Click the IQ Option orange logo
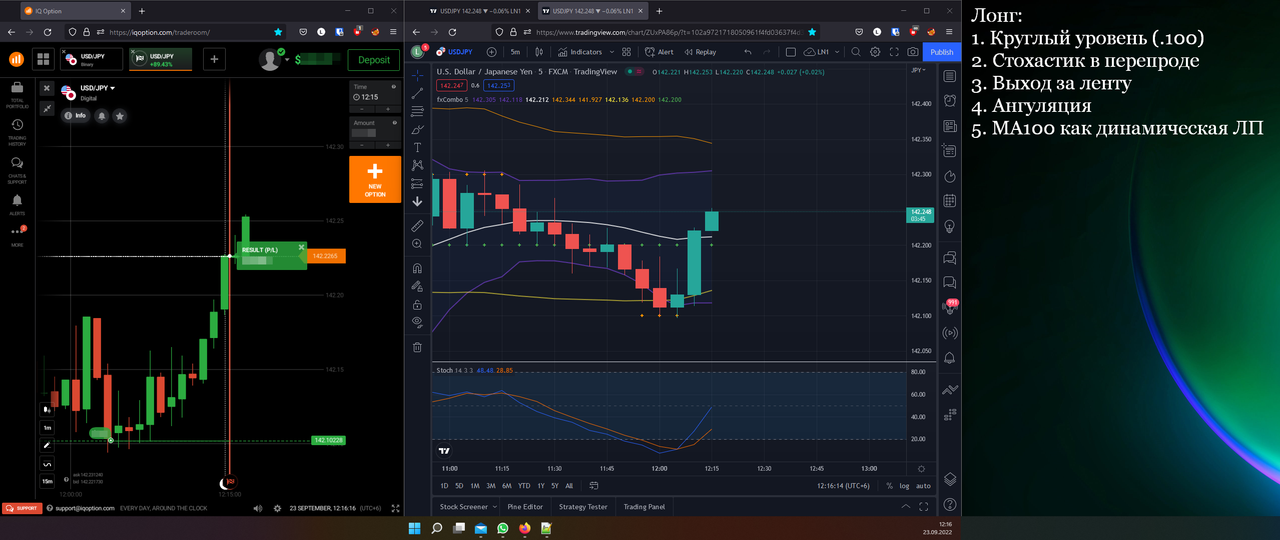 coord(16,60)
